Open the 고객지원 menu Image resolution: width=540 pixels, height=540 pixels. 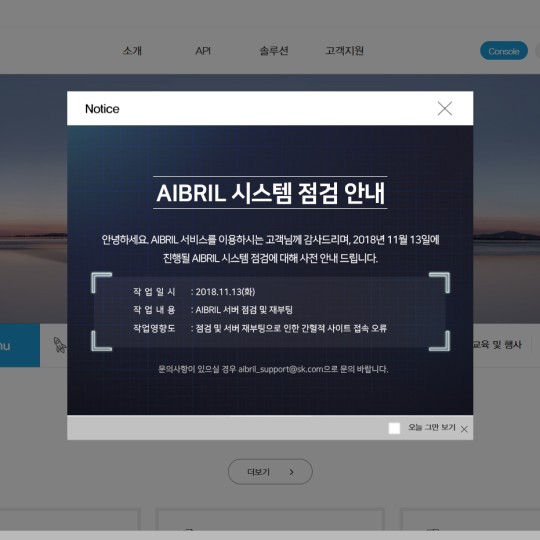pyautogui.click(x=344, y=51)
